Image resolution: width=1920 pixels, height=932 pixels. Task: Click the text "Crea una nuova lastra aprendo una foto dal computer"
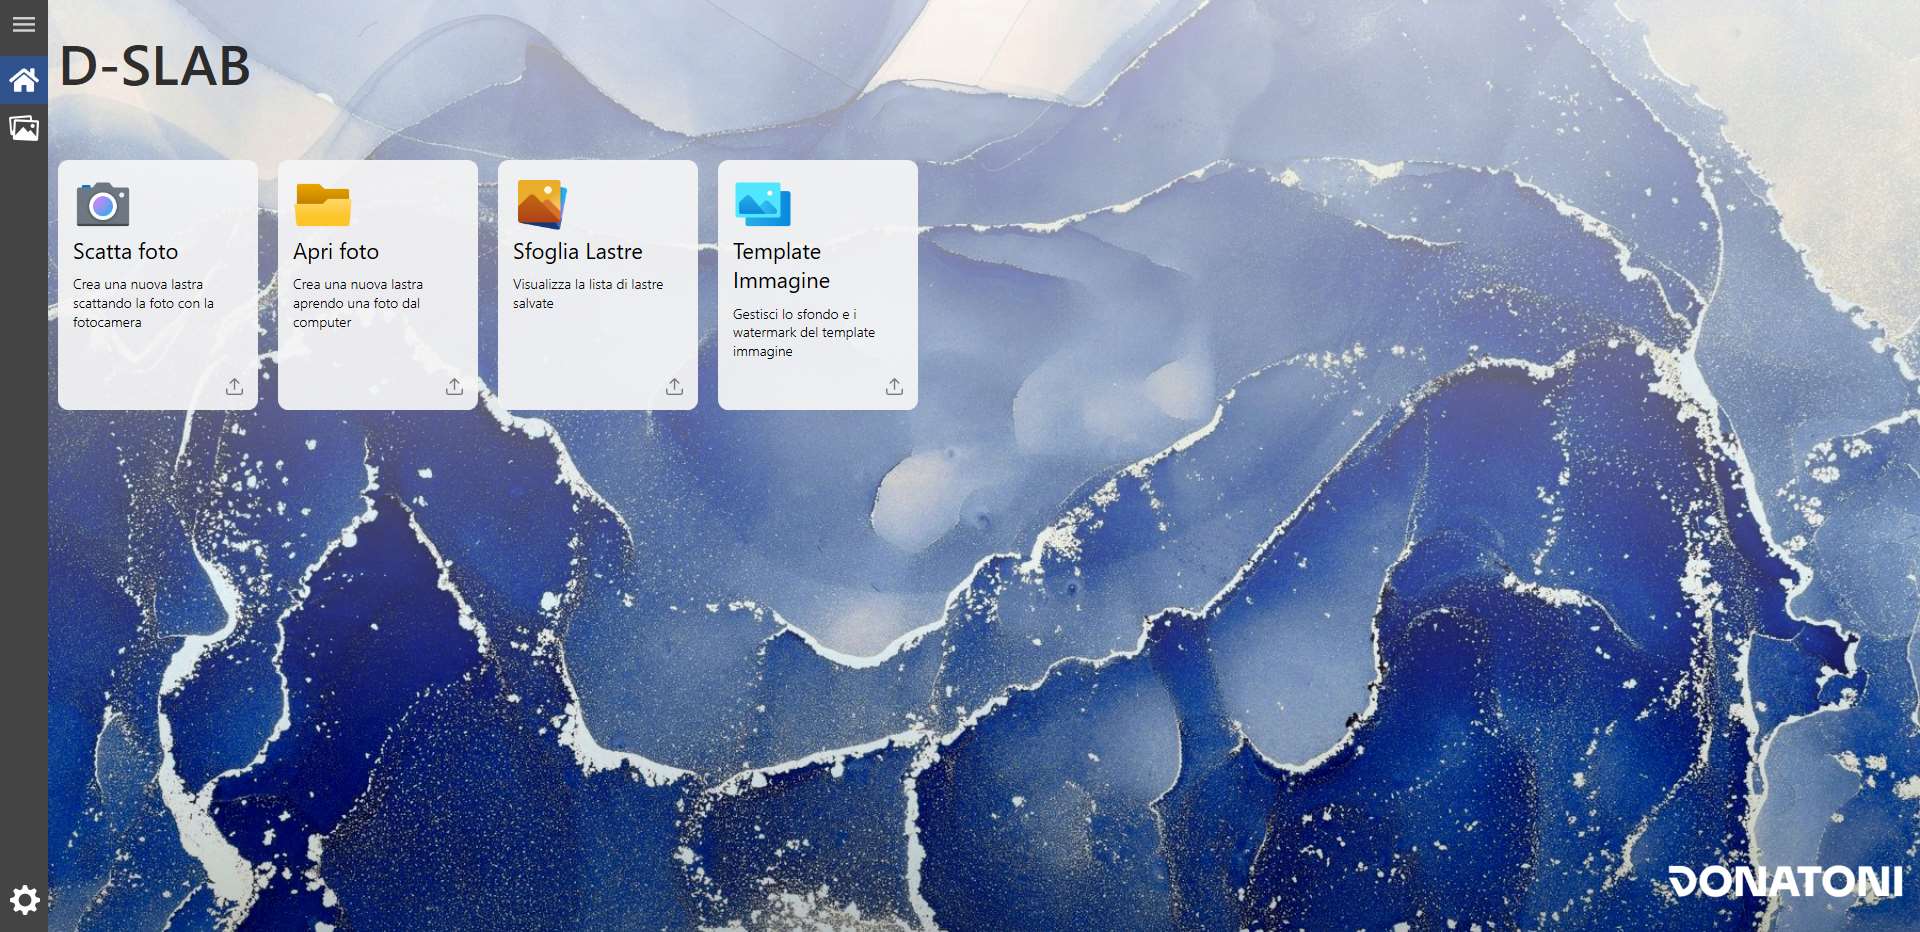click(x=358, y=303)
